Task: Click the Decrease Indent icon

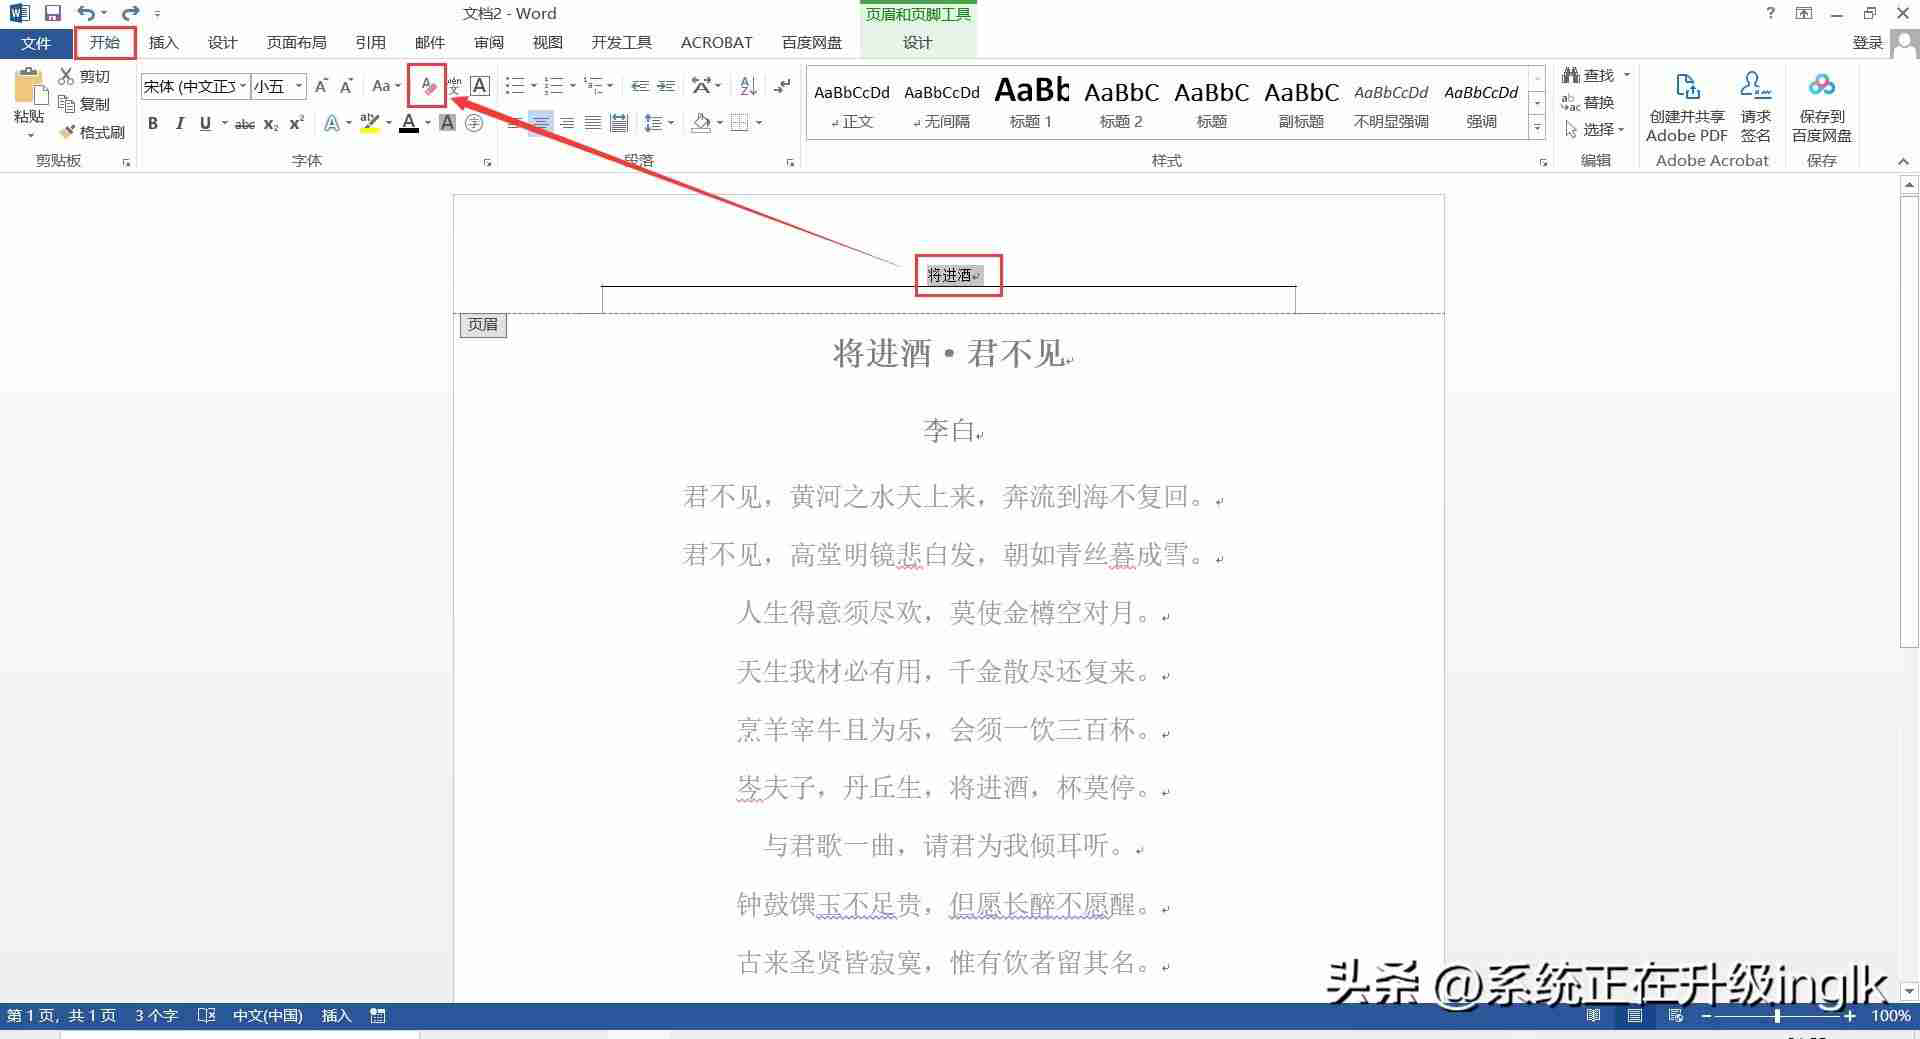Action: (640, 86)
